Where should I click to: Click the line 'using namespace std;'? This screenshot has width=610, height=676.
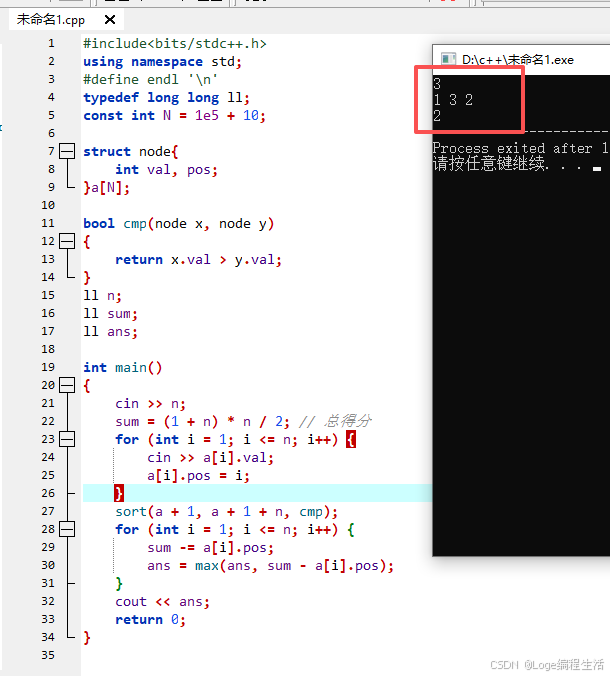click(x=163, y=62)
